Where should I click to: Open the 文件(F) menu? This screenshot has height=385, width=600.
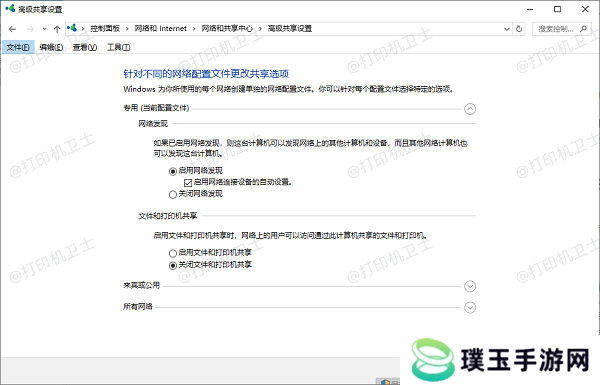tap(18, 47)
